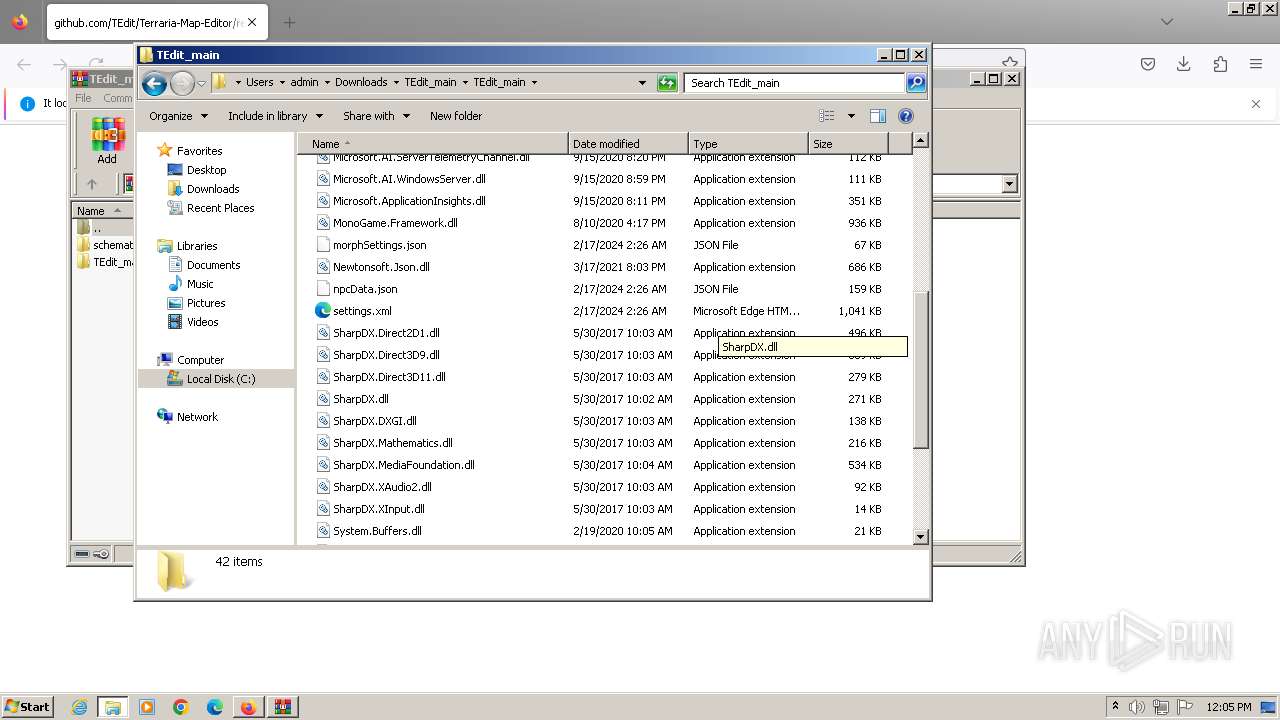Select npcData.json file
Image resolution: width=1280 pixels, height=720 pixels.
(x=365, y=289)
